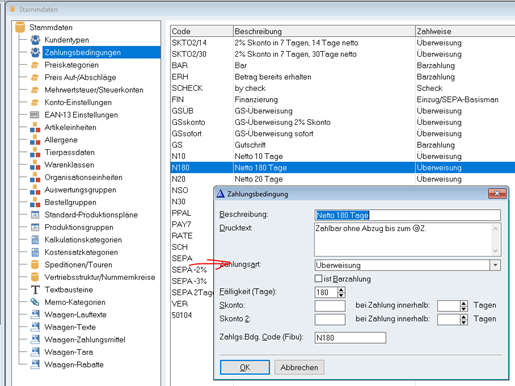Click the EAN-13 Einstellungen barcode icon

click(35, 115)
